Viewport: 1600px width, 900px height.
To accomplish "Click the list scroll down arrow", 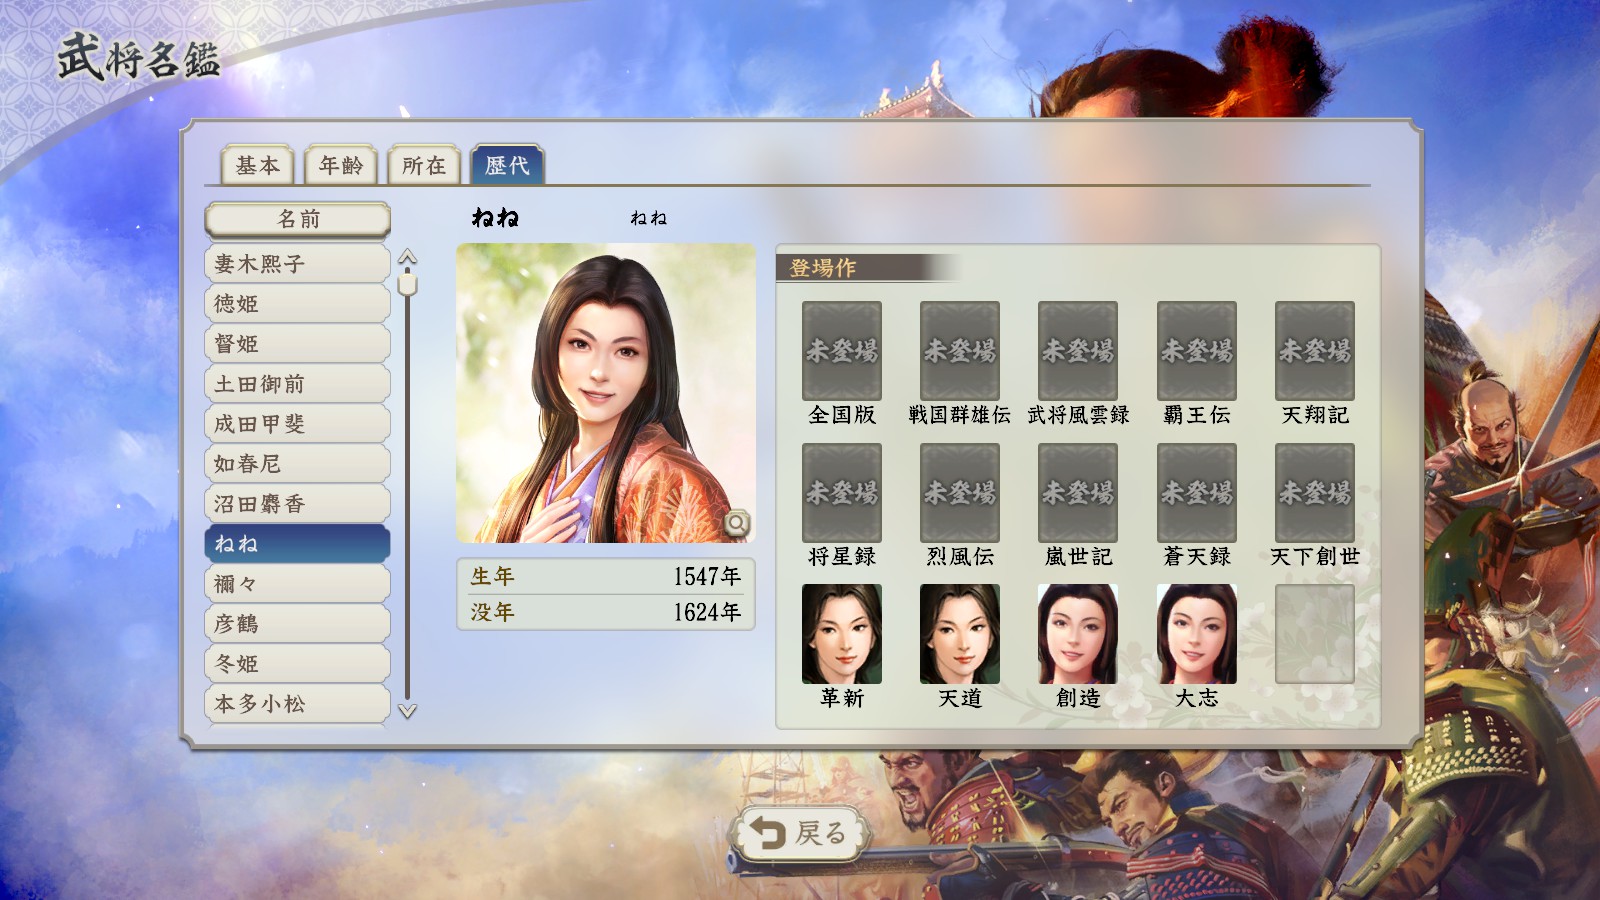I will [407, 711].
